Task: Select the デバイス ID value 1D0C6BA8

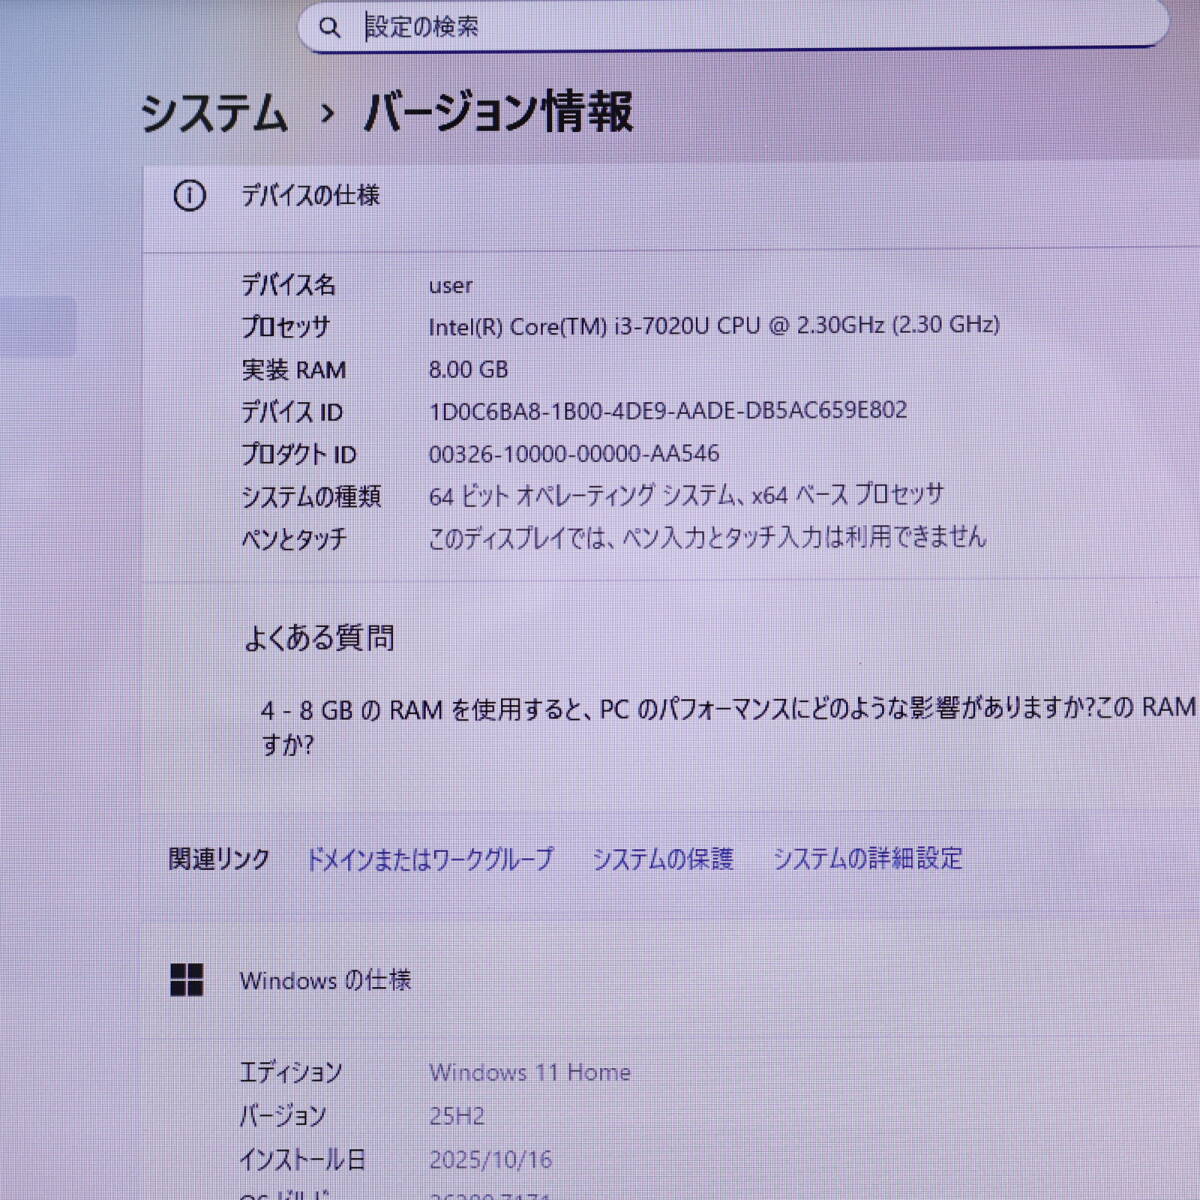Action: [x=667, y=411]
